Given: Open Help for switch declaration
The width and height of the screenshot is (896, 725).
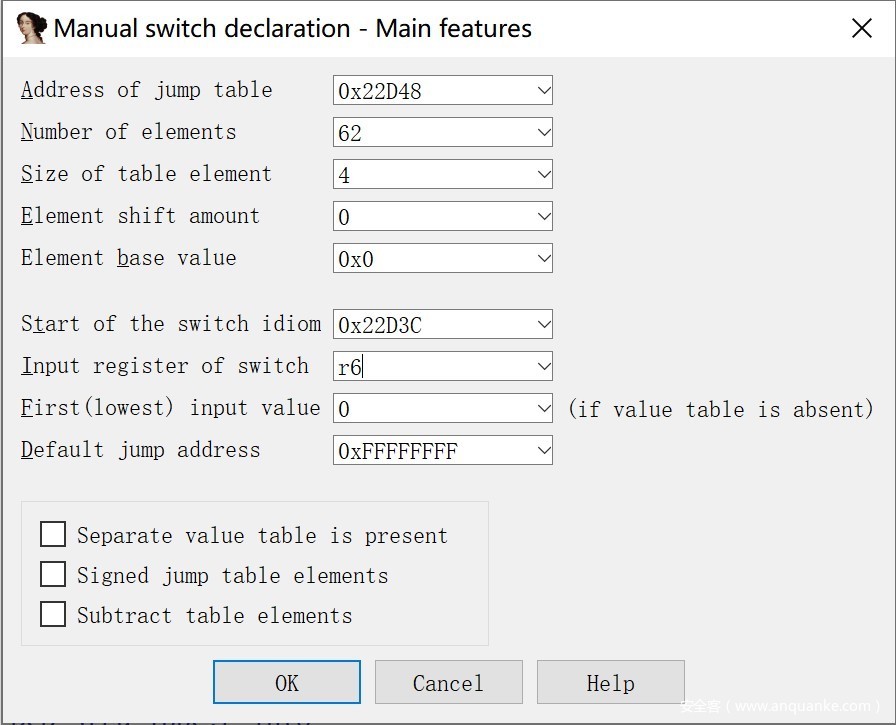Looking at the screenshot, I should pos(610,683).
